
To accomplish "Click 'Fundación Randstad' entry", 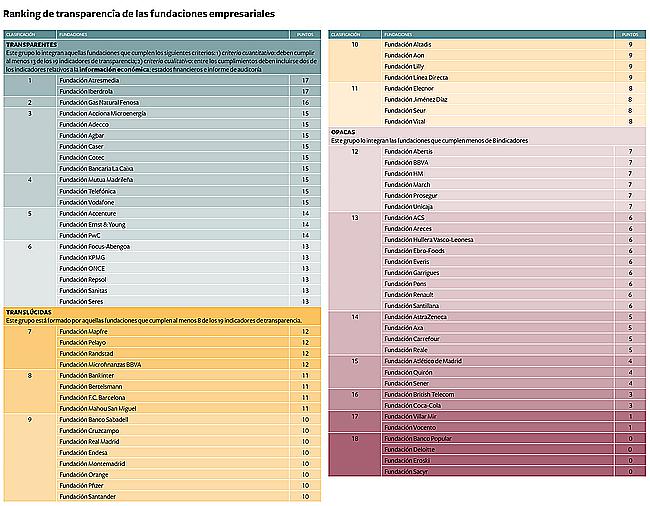I will coord(86,353).
